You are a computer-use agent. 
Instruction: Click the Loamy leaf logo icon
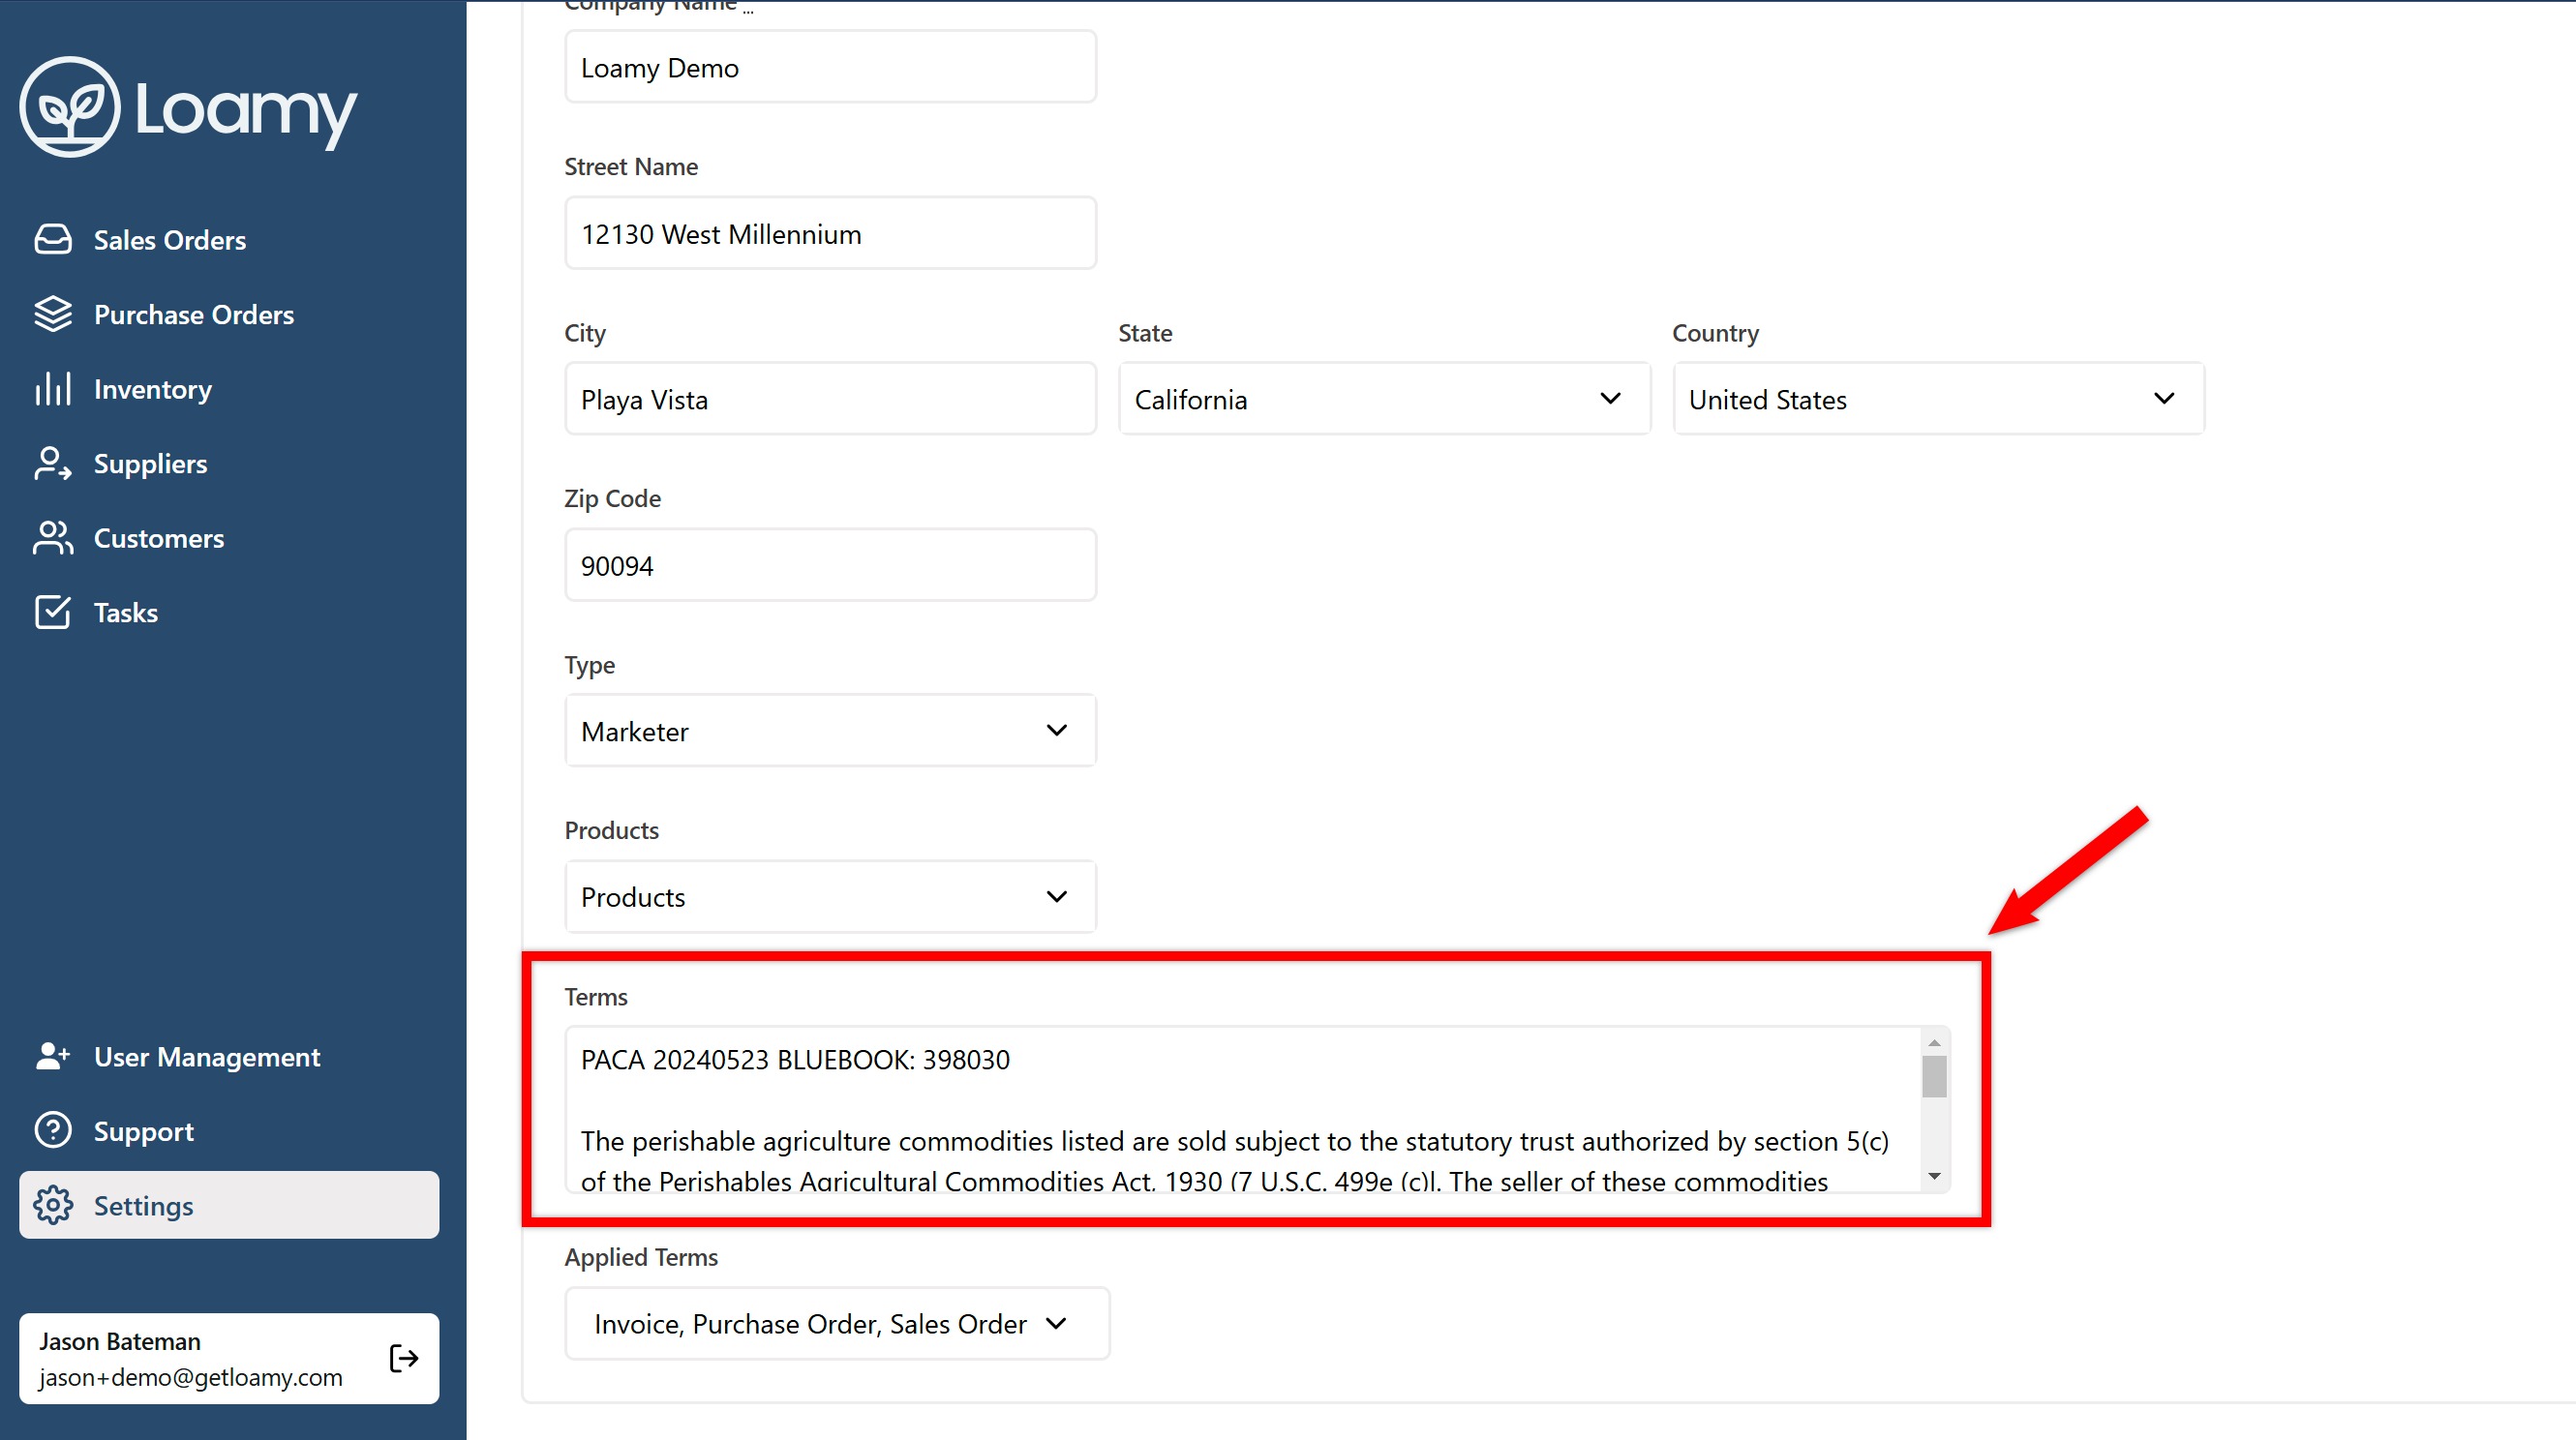point(70,107)
